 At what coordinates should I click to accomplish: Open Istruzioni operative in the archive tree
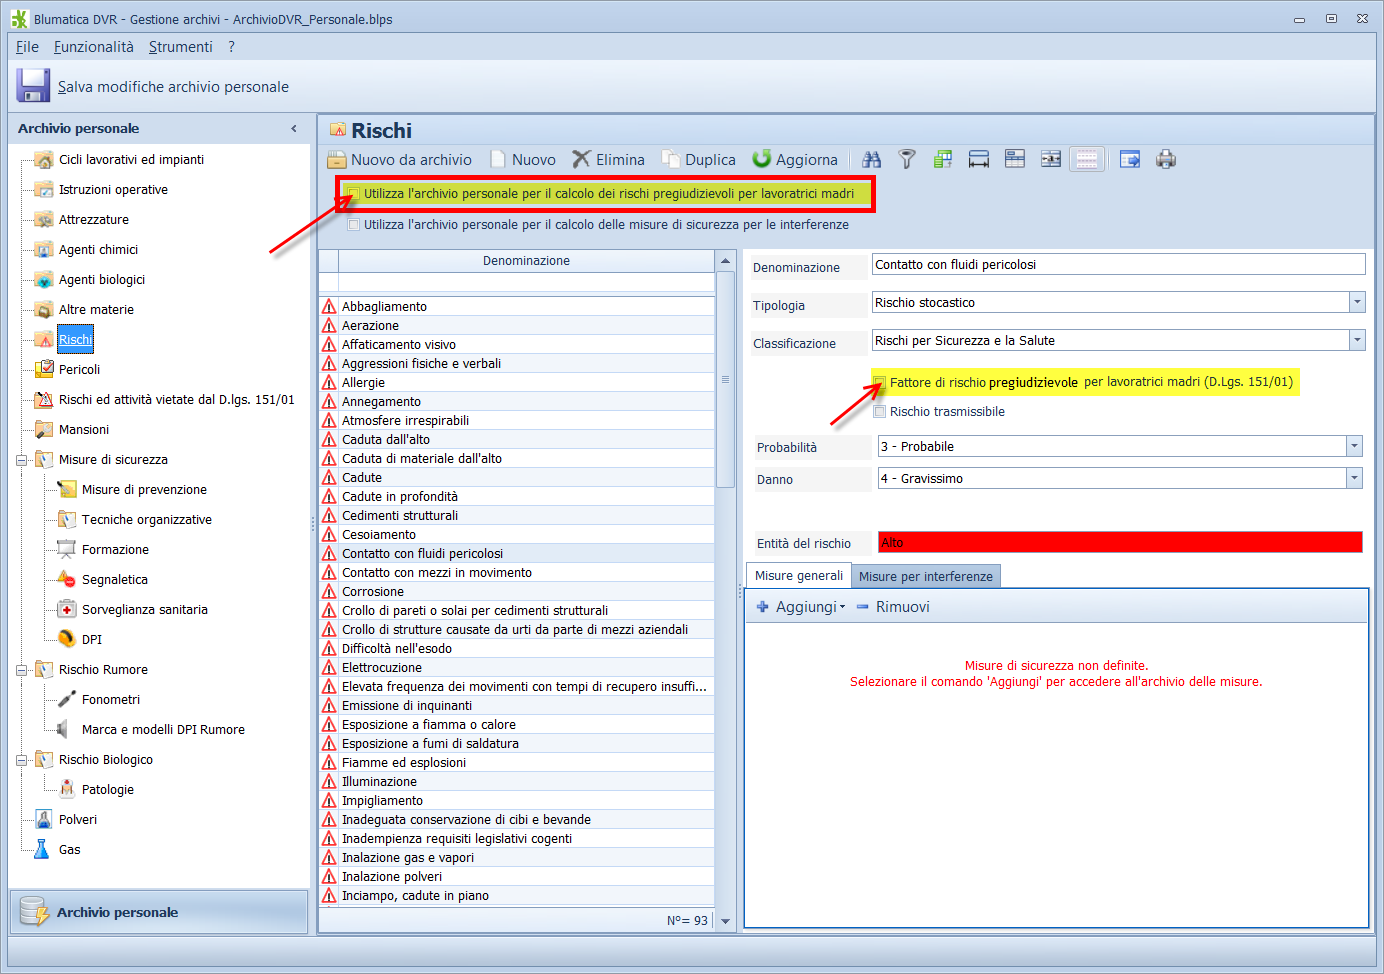click(x=113, y=190)
